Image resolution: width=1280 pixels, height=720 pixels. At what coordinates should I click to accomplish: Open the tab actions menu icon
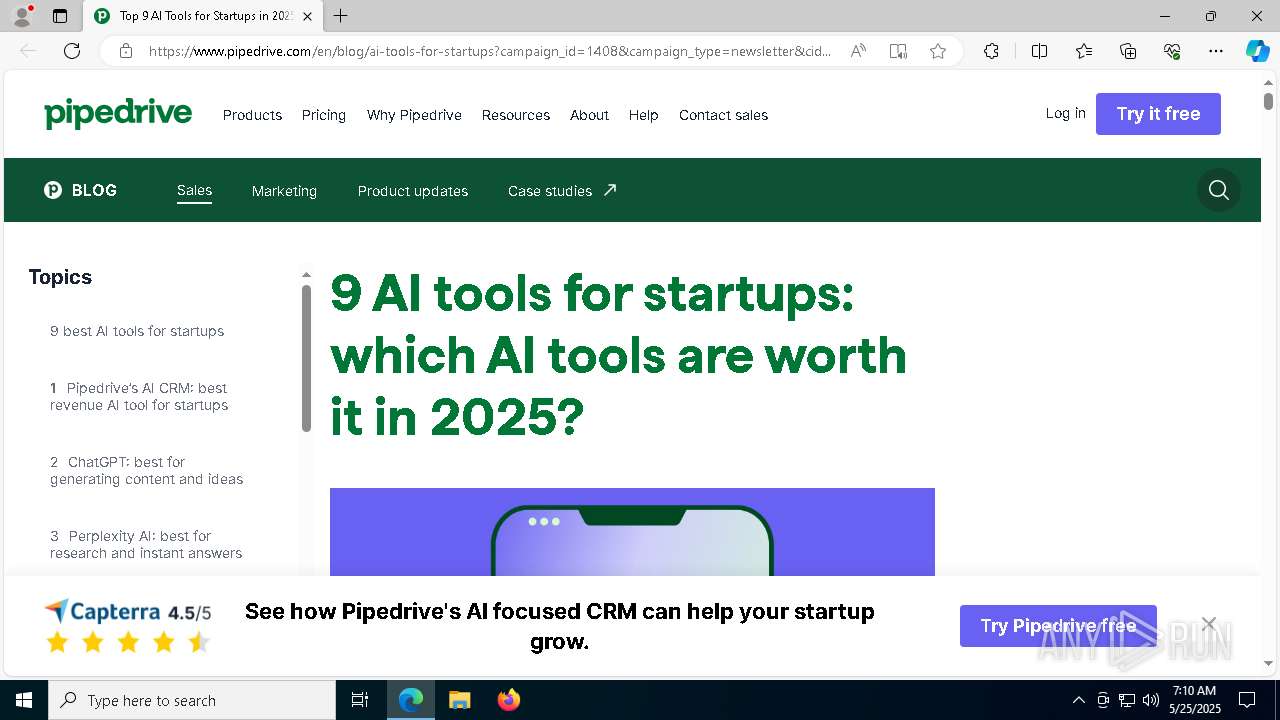coord(60,16)
